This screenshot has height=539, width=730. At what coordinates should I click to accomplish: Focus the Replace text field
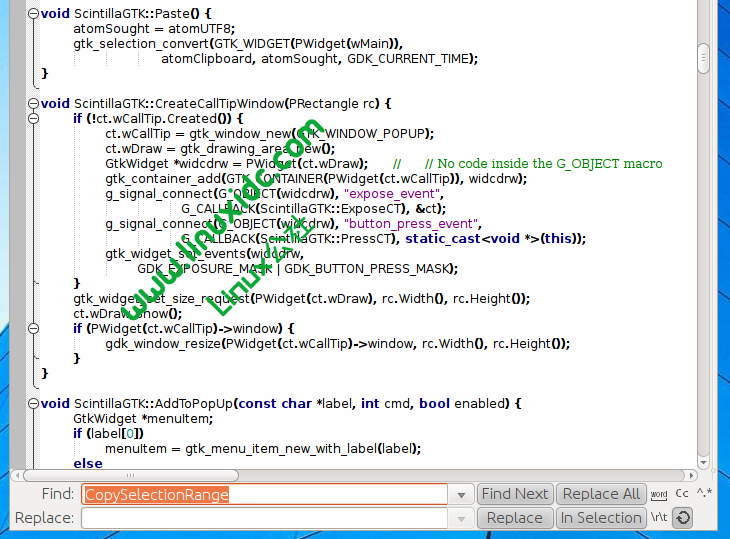(x=264, y=518)
